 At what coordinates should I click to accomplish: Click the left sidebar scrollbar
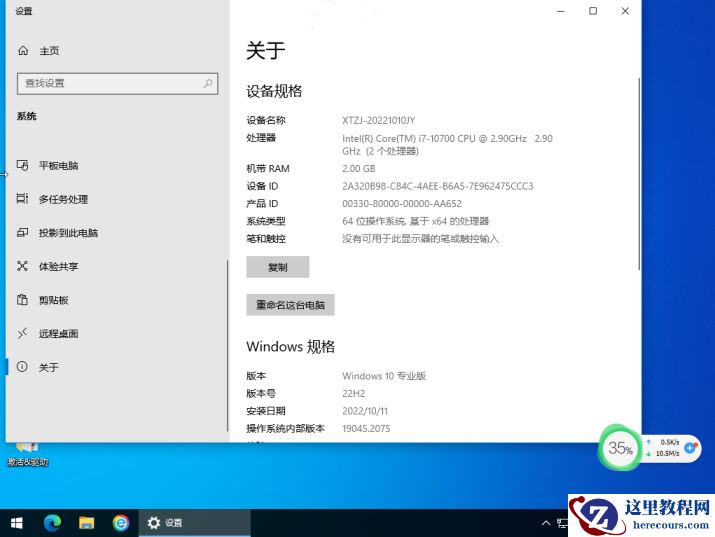227,345
